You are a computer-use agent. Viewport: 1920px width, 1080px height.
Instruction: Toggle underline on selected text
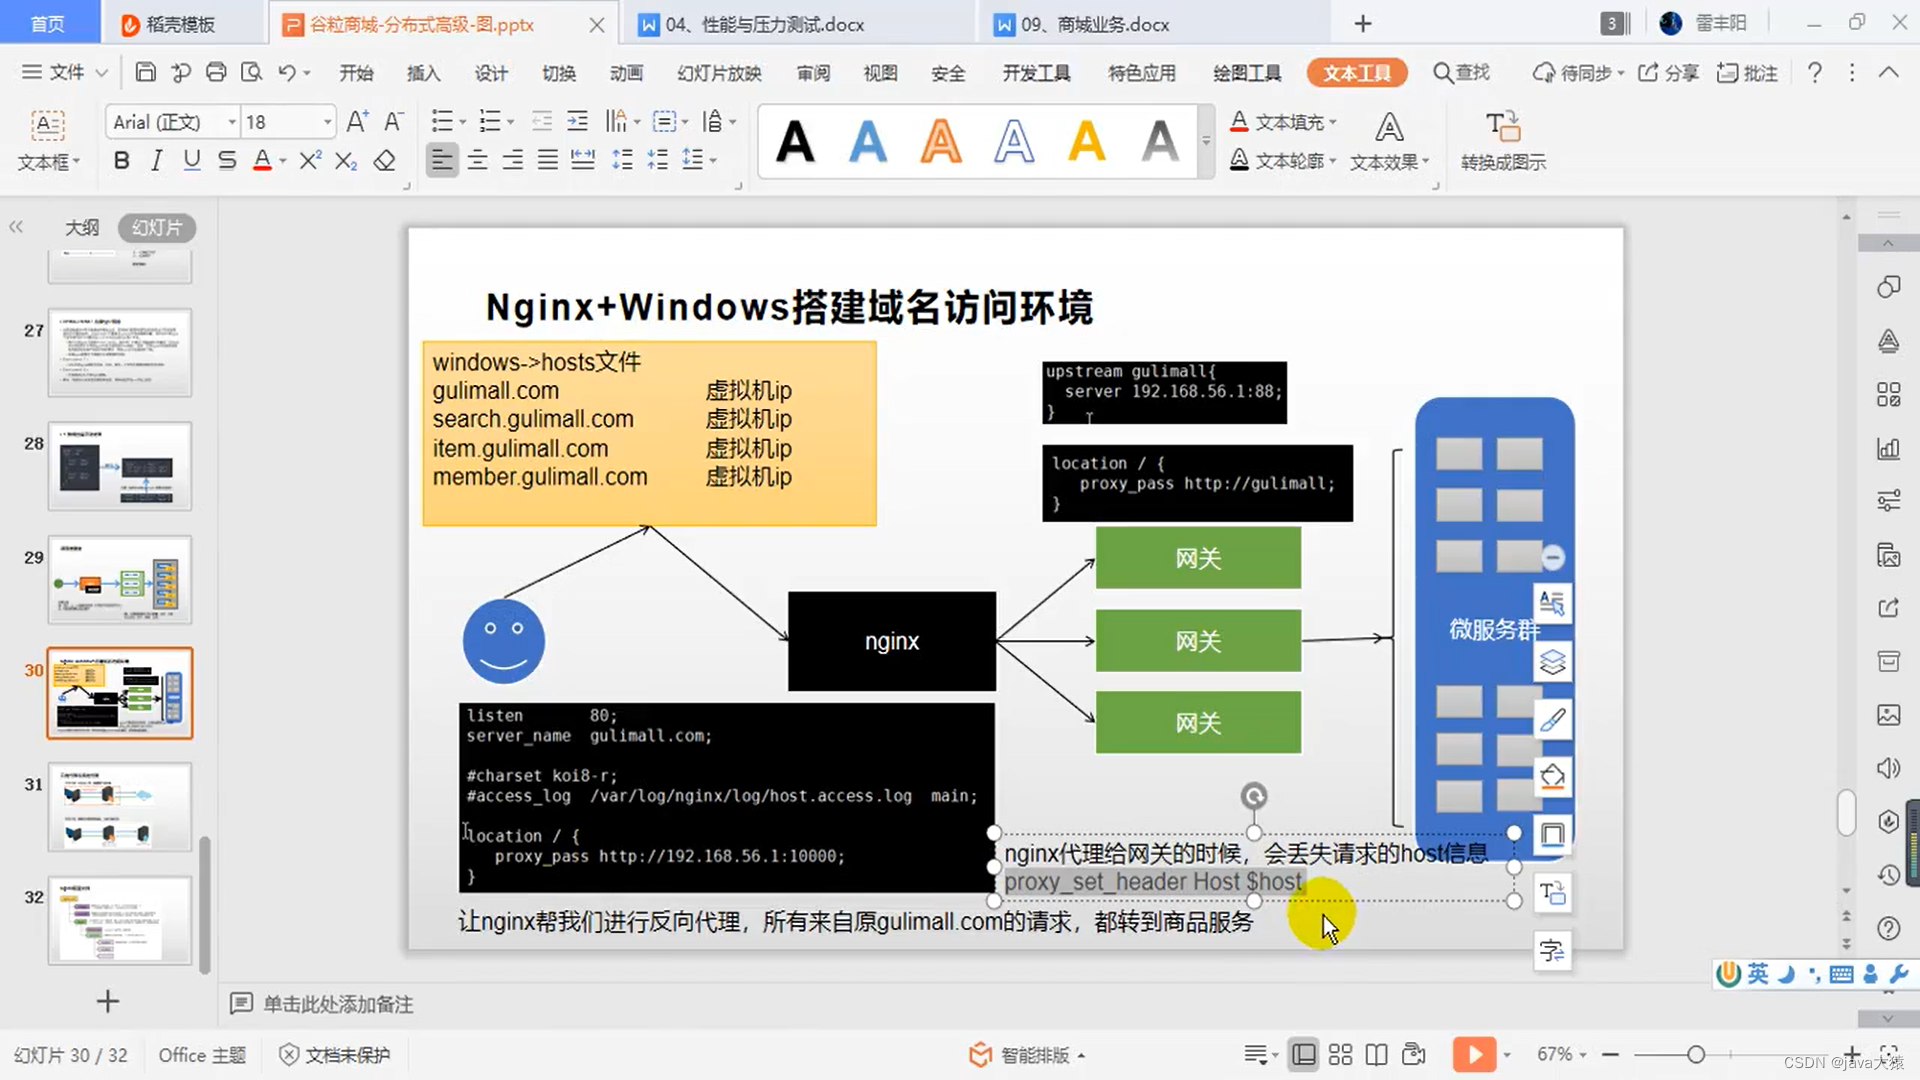click(x=191, y=160)
